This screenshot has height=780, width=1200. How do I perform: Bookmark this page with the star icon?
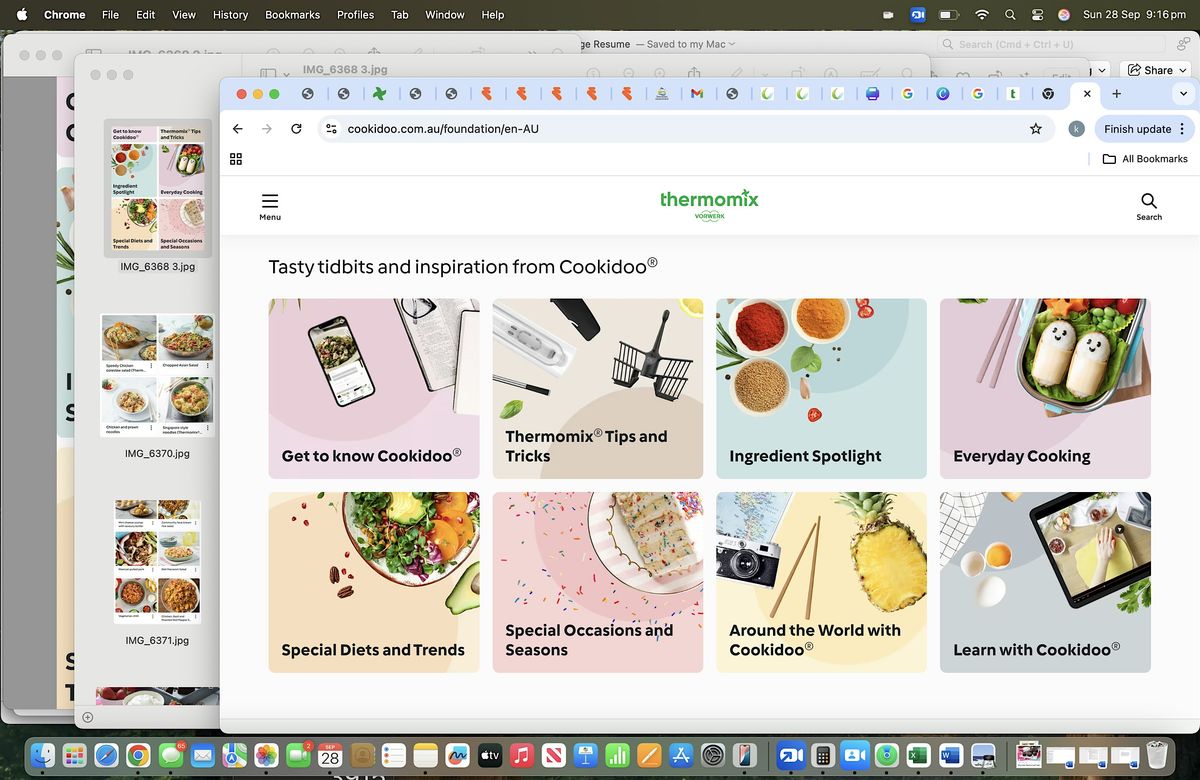1036,129
